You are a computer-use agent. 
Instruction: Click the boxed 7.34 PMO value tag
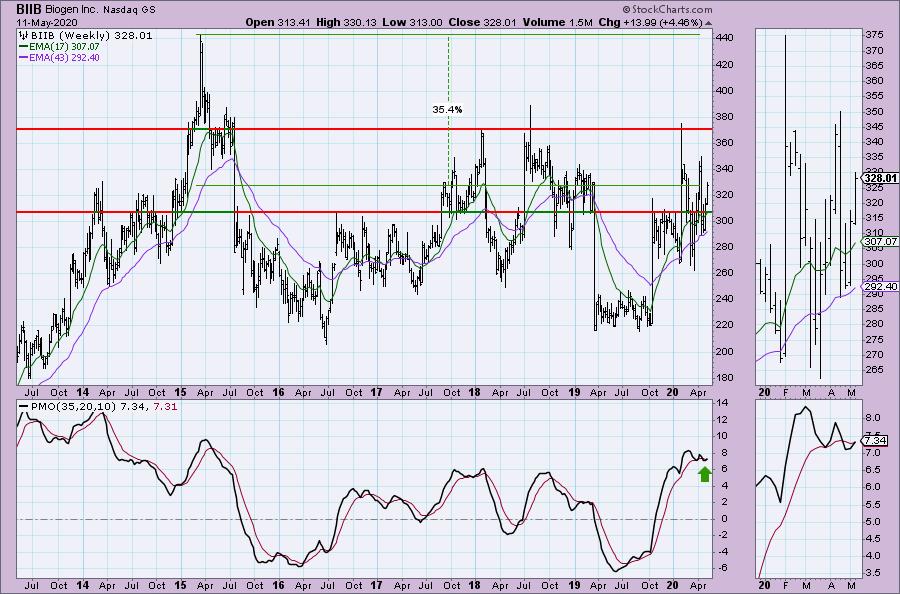[x=876, y=441]
